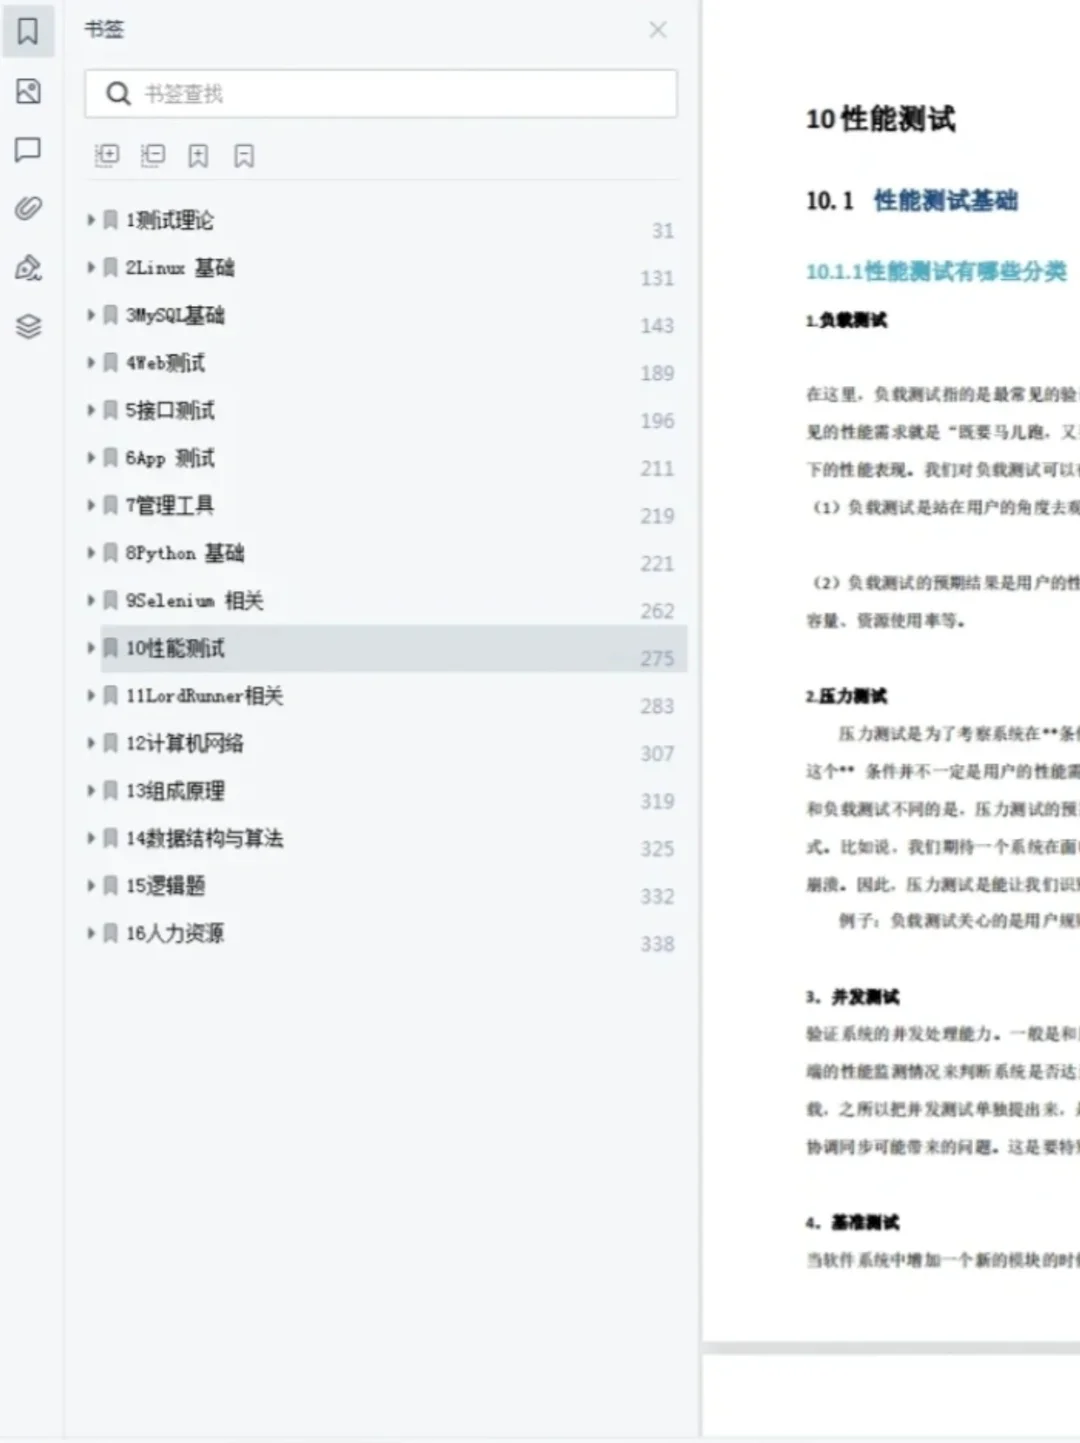Expand all bookmarks with the expand-all icon
This screenshot has height=1443, width=1080.
(x=107, y=156)
